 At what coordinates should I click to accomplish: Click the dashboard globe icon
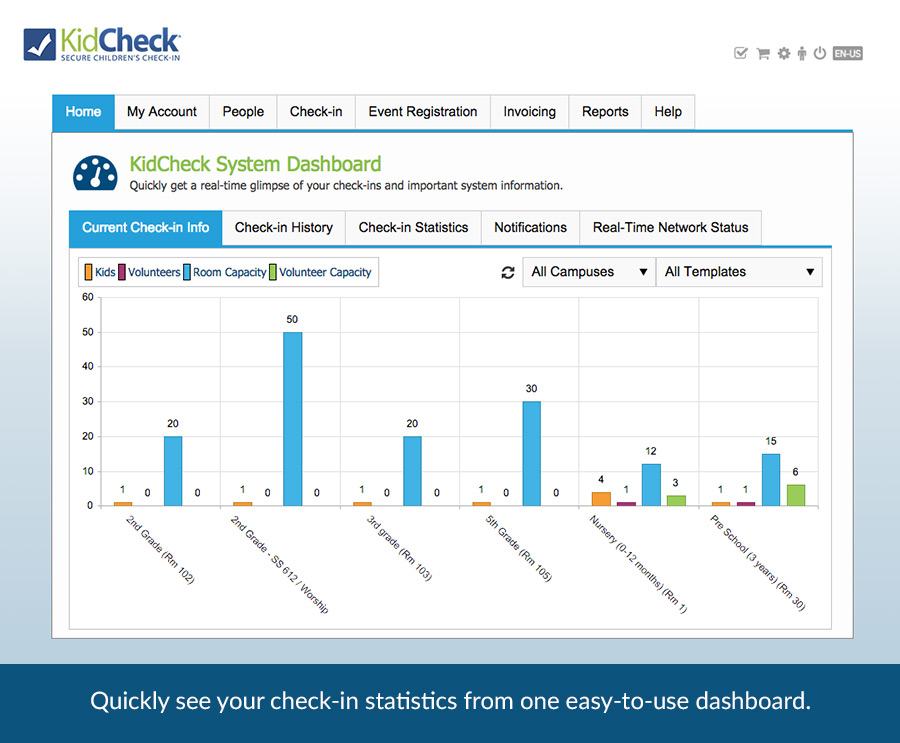click(95, 172)
